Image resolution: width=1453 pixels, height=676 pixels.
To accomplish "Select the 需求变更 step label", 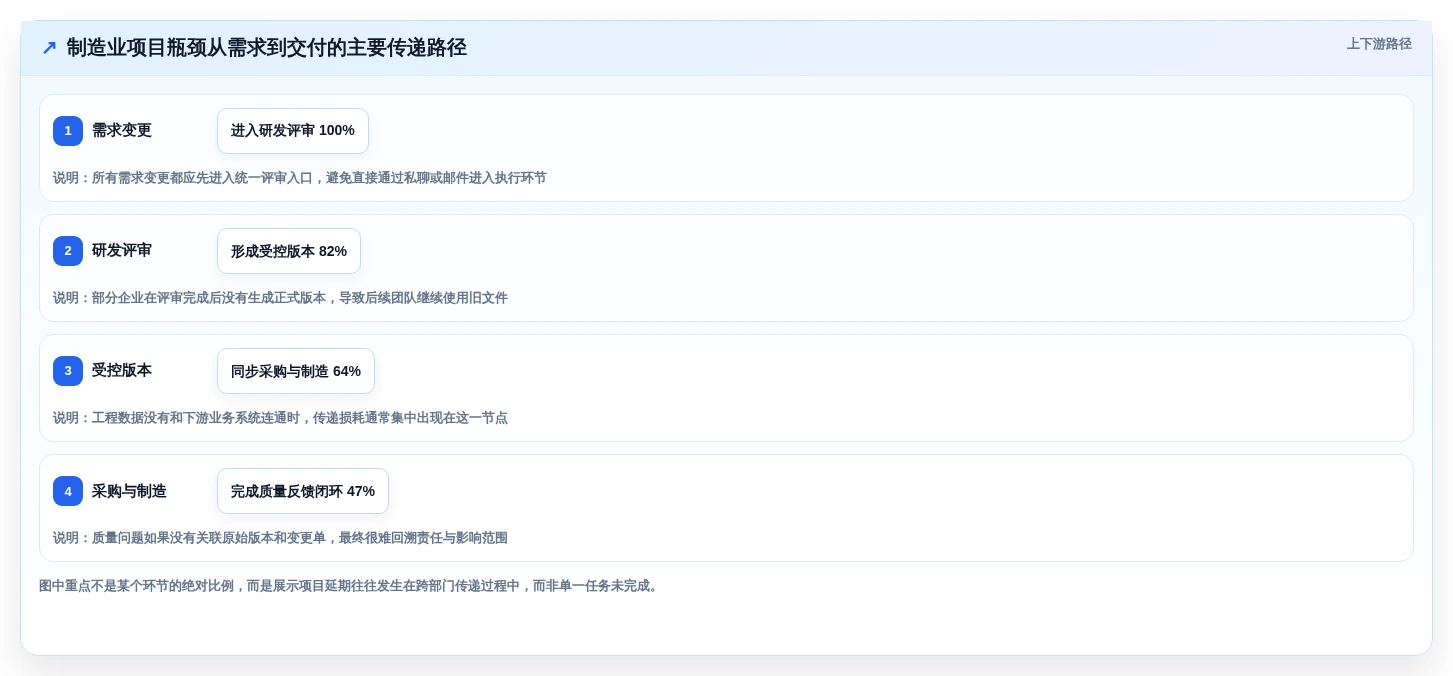I will pos(122,131).
